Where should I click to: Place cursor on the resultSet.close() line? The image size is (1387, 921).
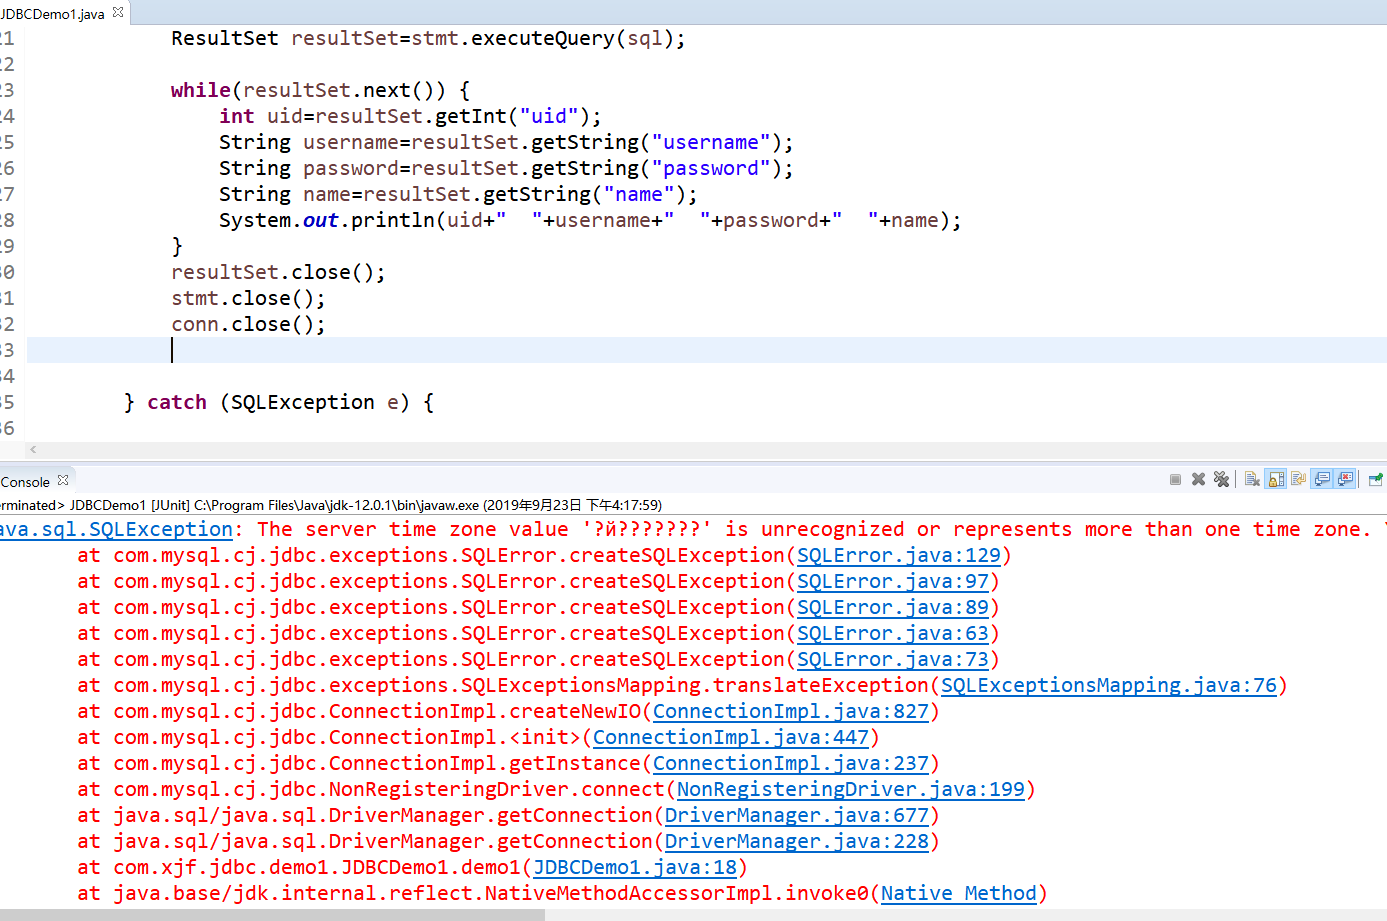point(278,272)
